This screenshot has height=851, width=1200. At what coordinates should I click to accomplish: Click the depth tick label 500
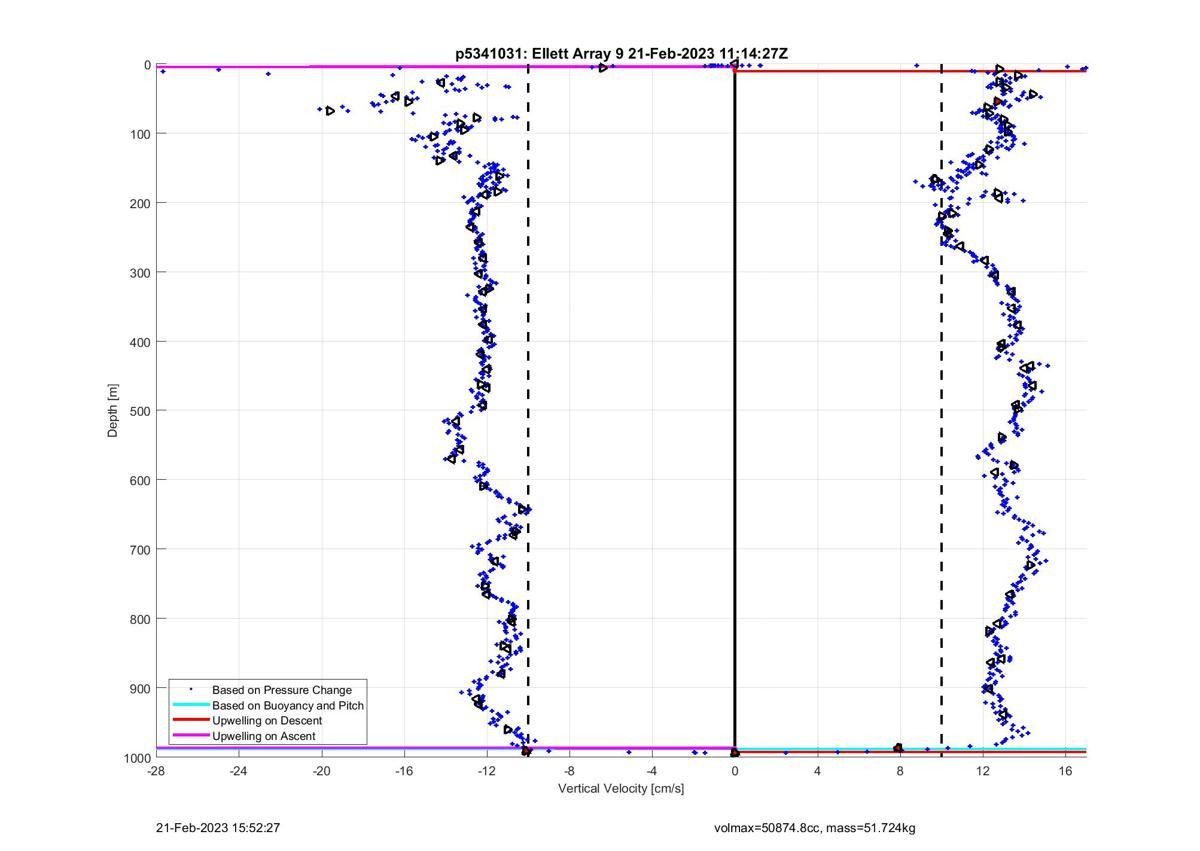(141, 411)
